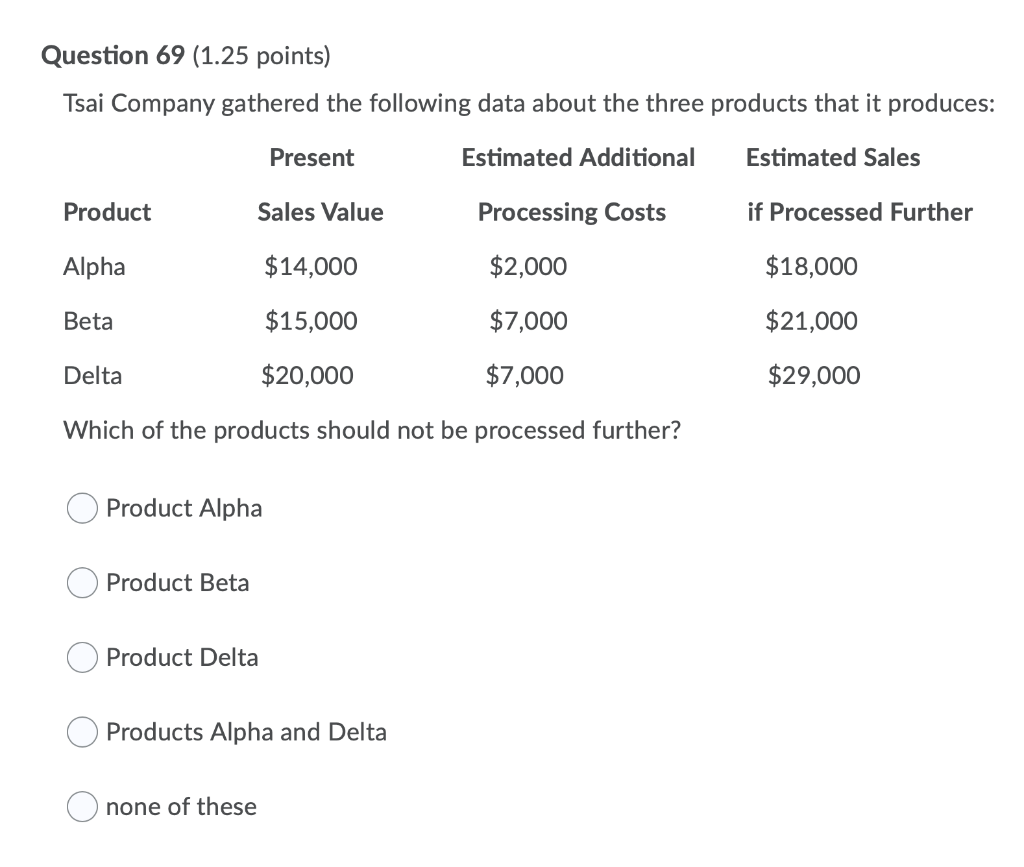The width and height of the screenshot is (1024, 867).
Task: Select the Product Delta radio button
Action: 82,657
